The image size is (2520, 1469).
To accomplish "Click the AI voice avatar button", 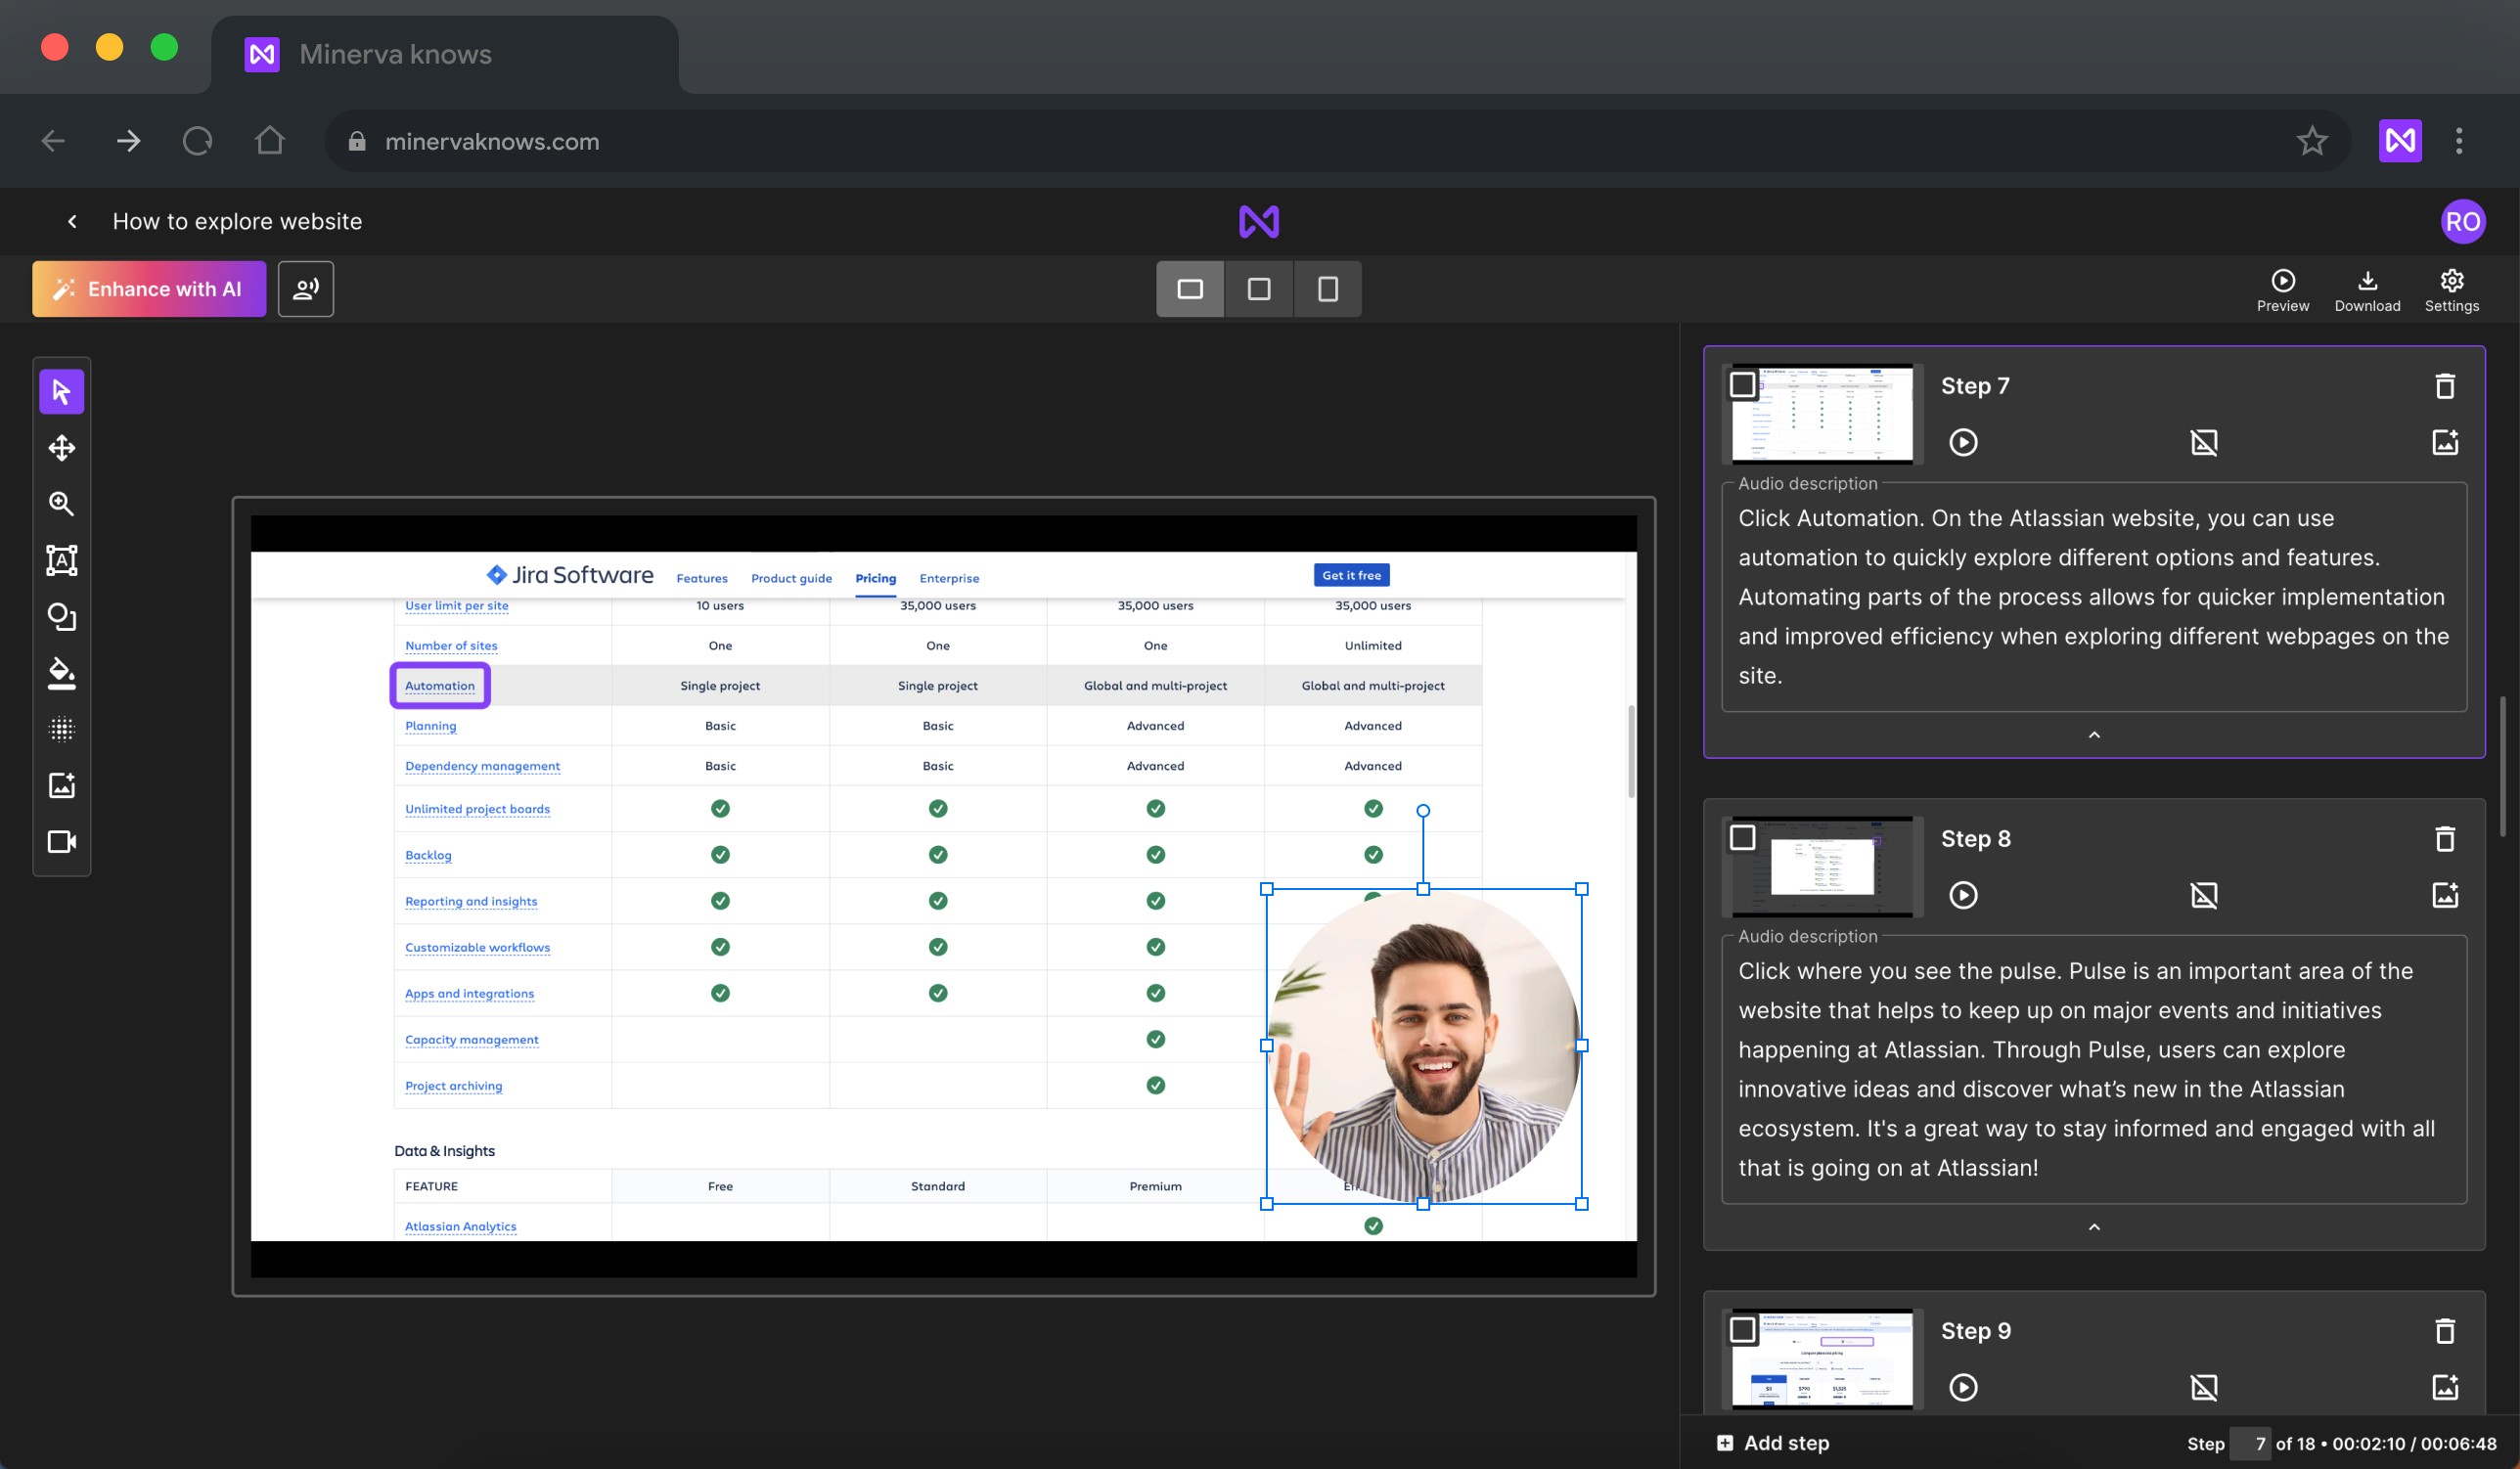I will point(305,289).
